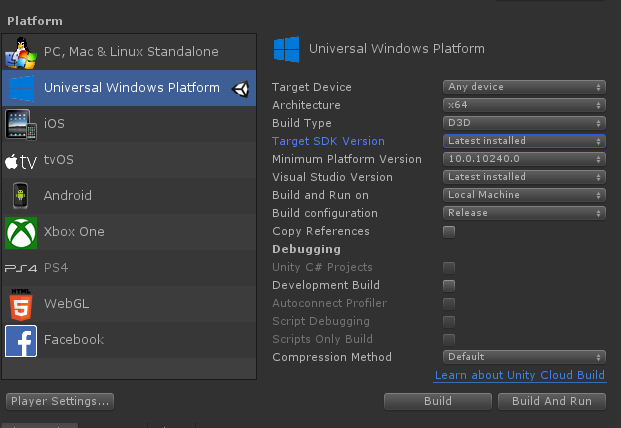Choose the Facebook platform label

tap(74, 340)
